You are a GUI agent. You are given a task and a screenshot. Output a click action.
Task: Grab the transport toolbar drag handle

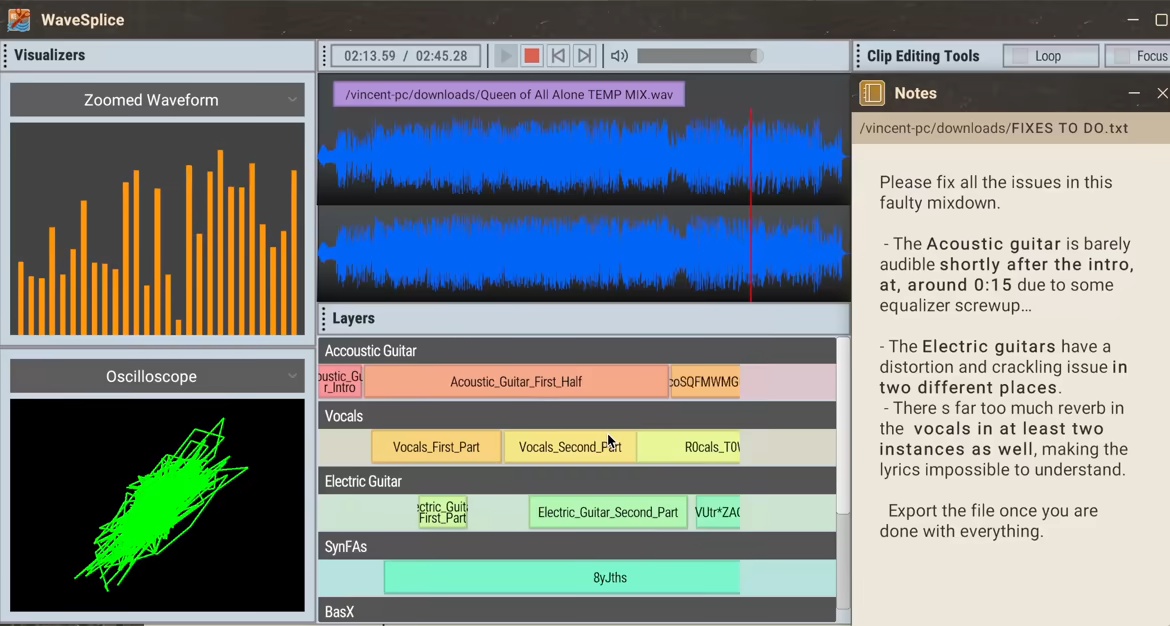click(x=324, y=56)
